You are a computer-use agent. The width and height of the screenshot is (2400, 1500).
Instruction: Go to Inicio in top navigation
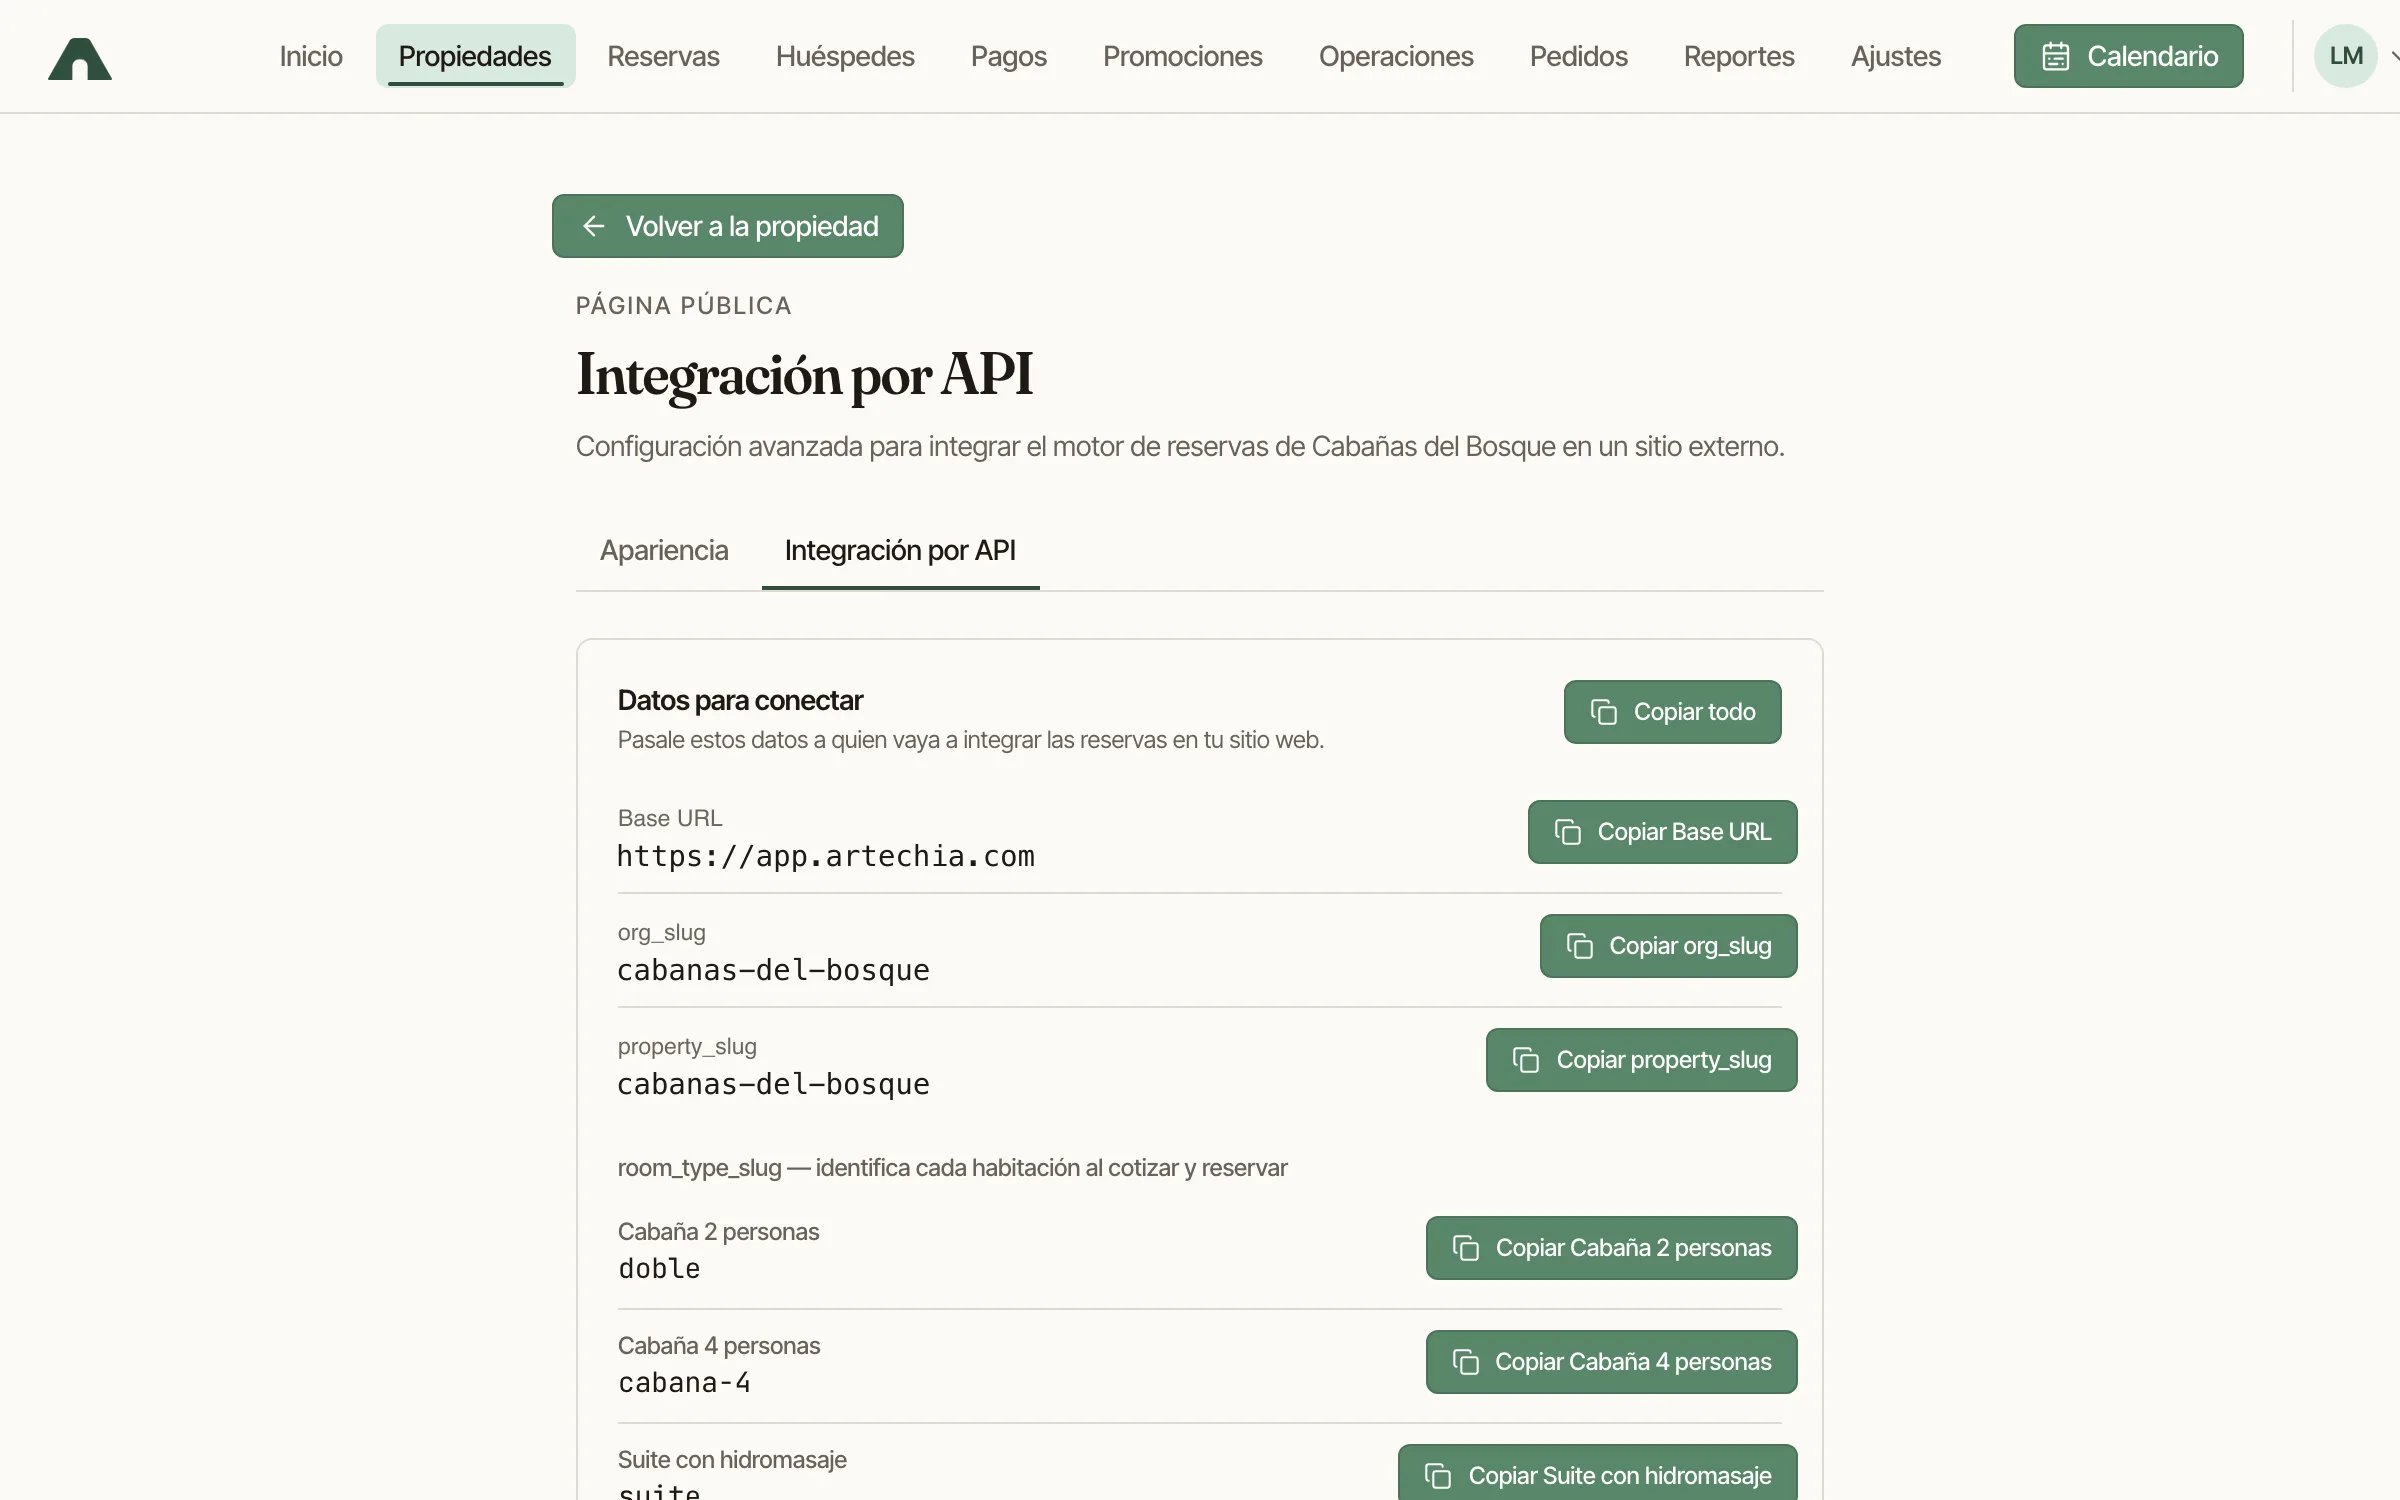[x=311, y=56]
